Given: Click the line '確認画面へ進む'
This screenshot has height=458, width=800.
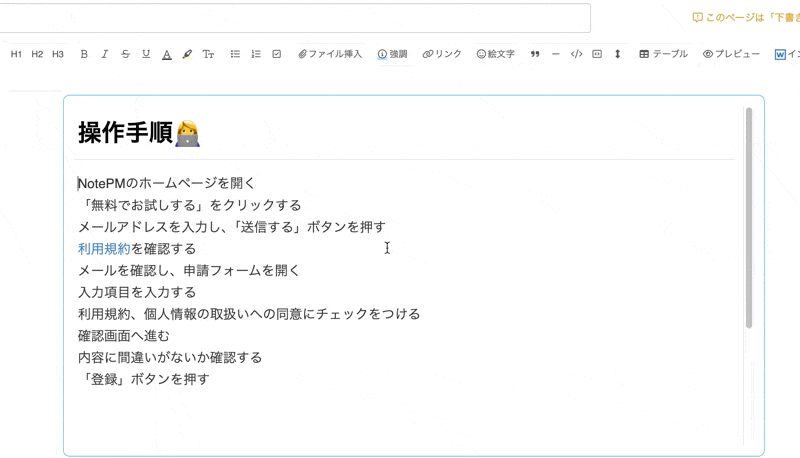Looking at the screenshot, I should tap(123, 336).
